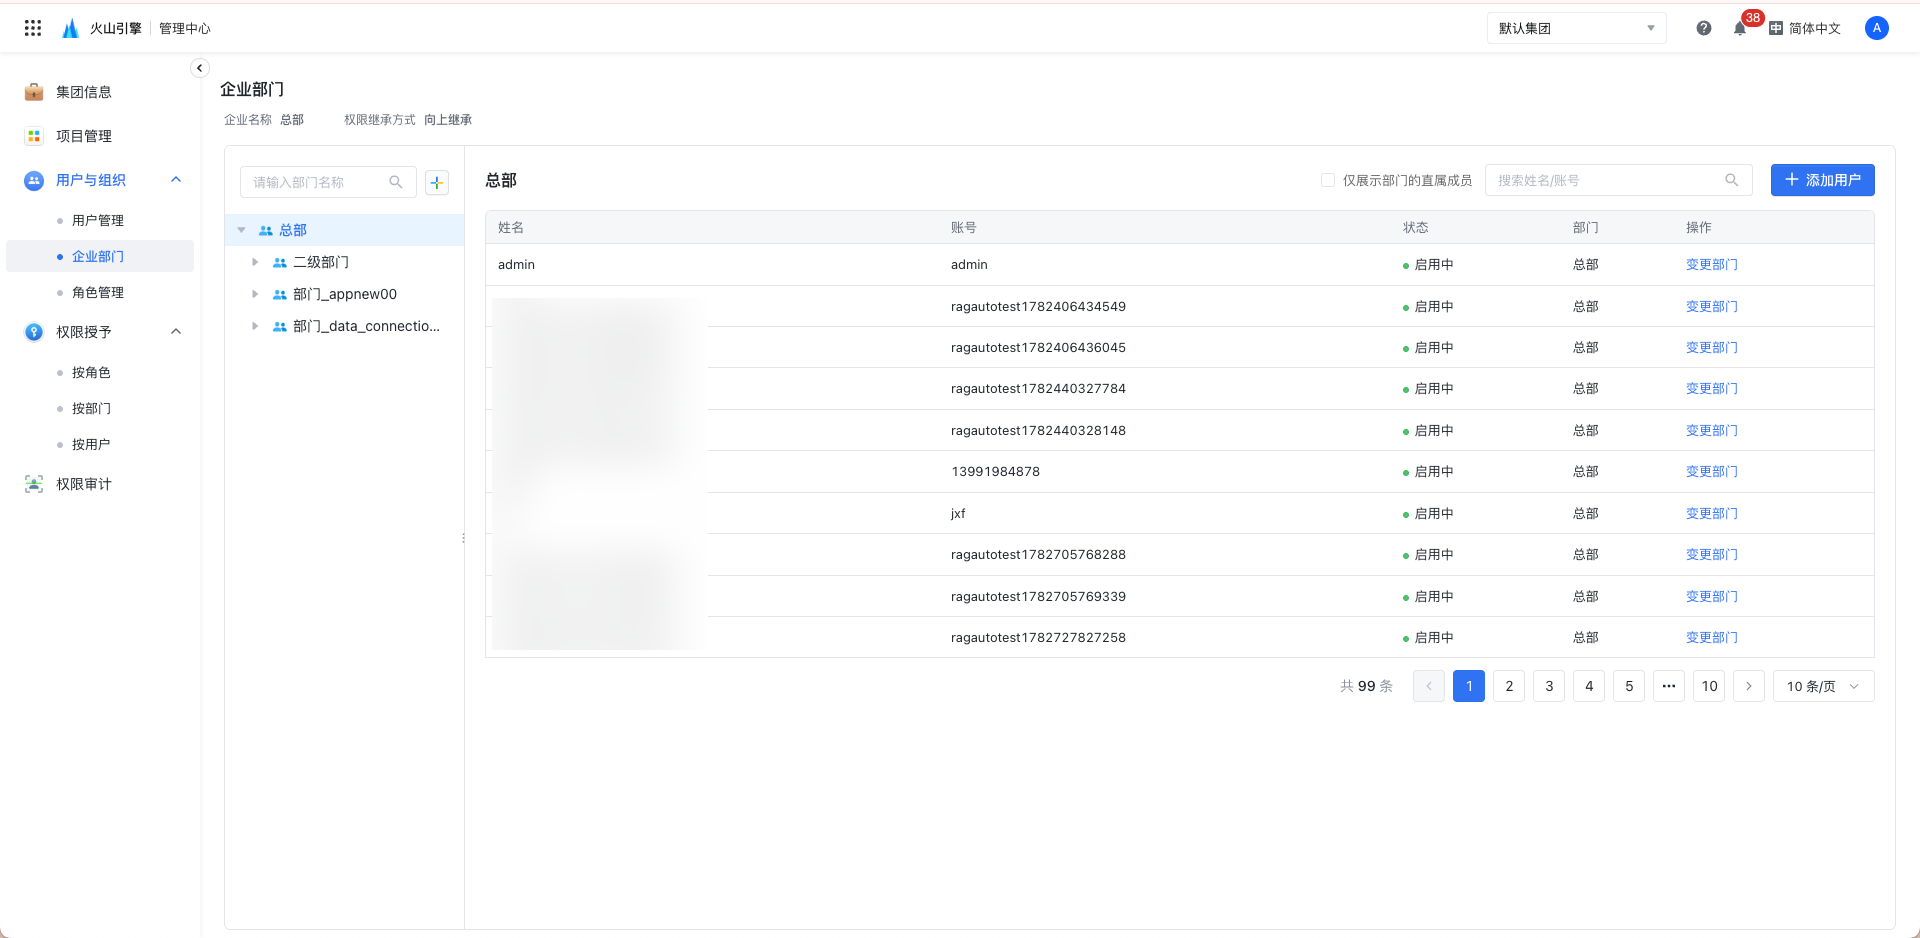This screenshot has width=1920, height=938.
Task: Click the 添加用户 button
Action: 1822,180
